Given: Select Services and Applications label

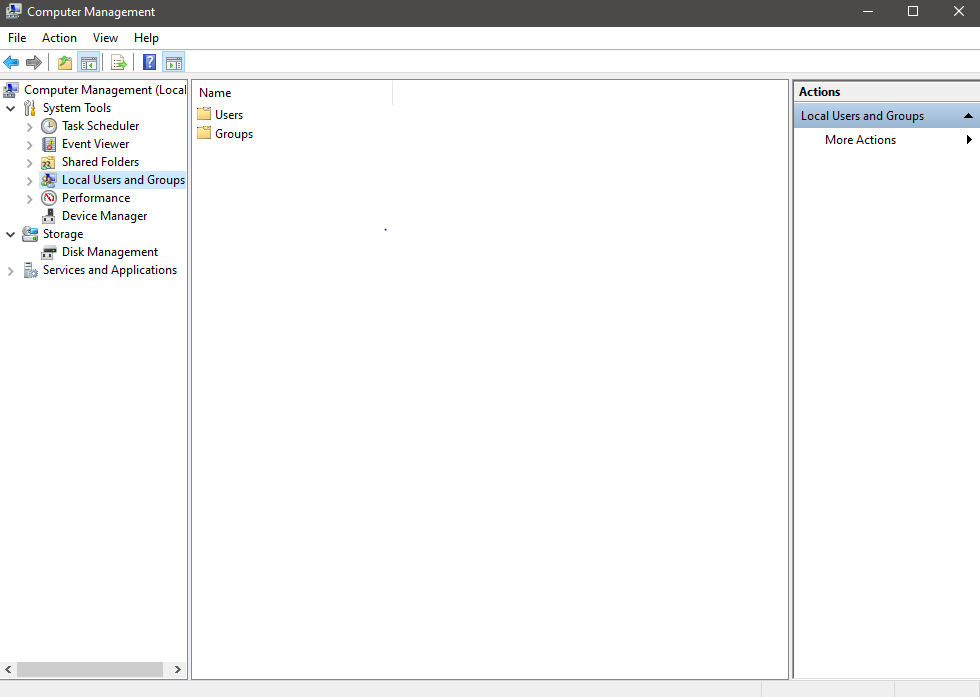Looking at the screenshot, I should [110, 270].
